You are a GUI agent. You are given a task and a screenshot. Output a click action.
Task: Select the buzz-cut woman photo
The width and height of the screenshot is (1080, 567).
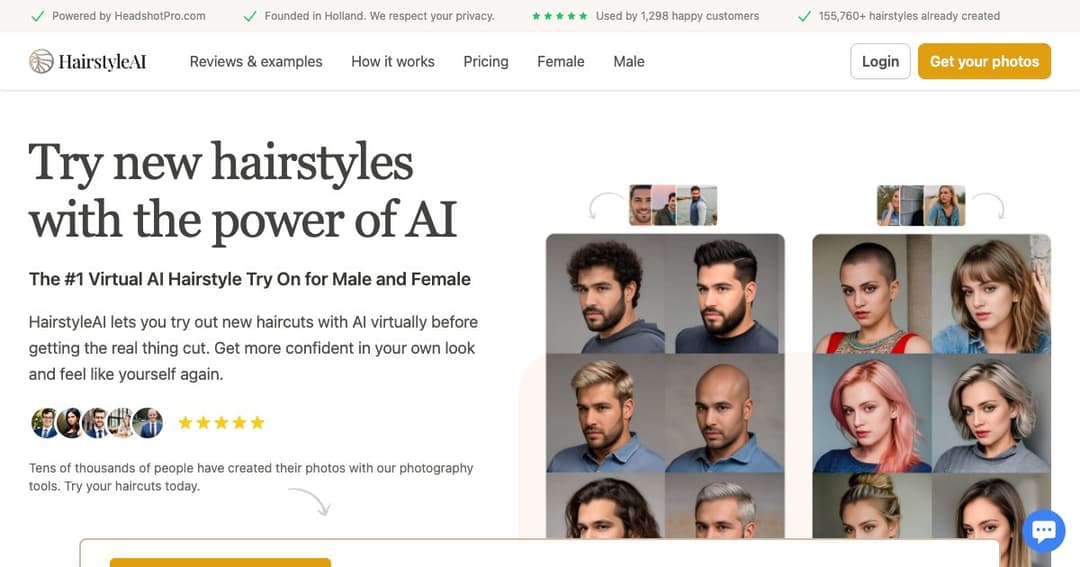[x=872, y=294]
